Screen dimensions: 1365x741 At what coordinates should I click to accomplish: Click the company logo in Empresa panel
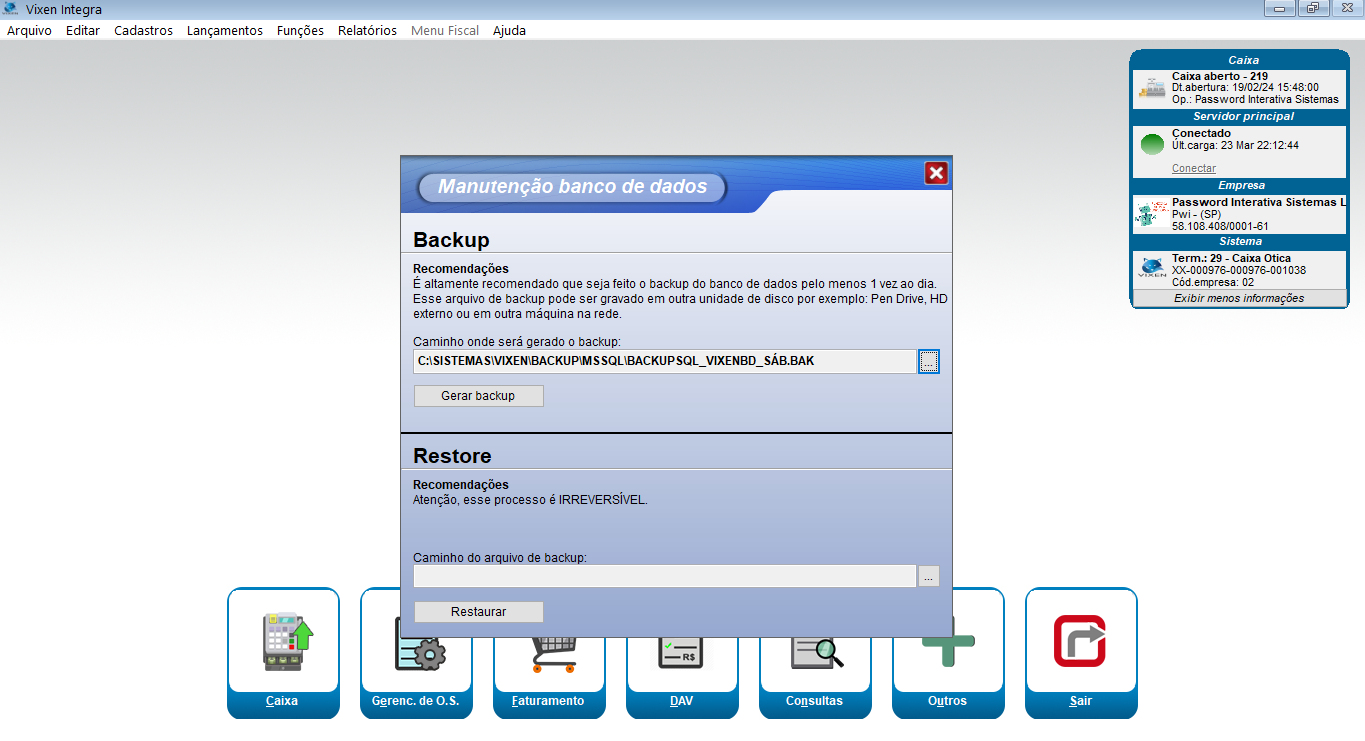[1151, 213]
